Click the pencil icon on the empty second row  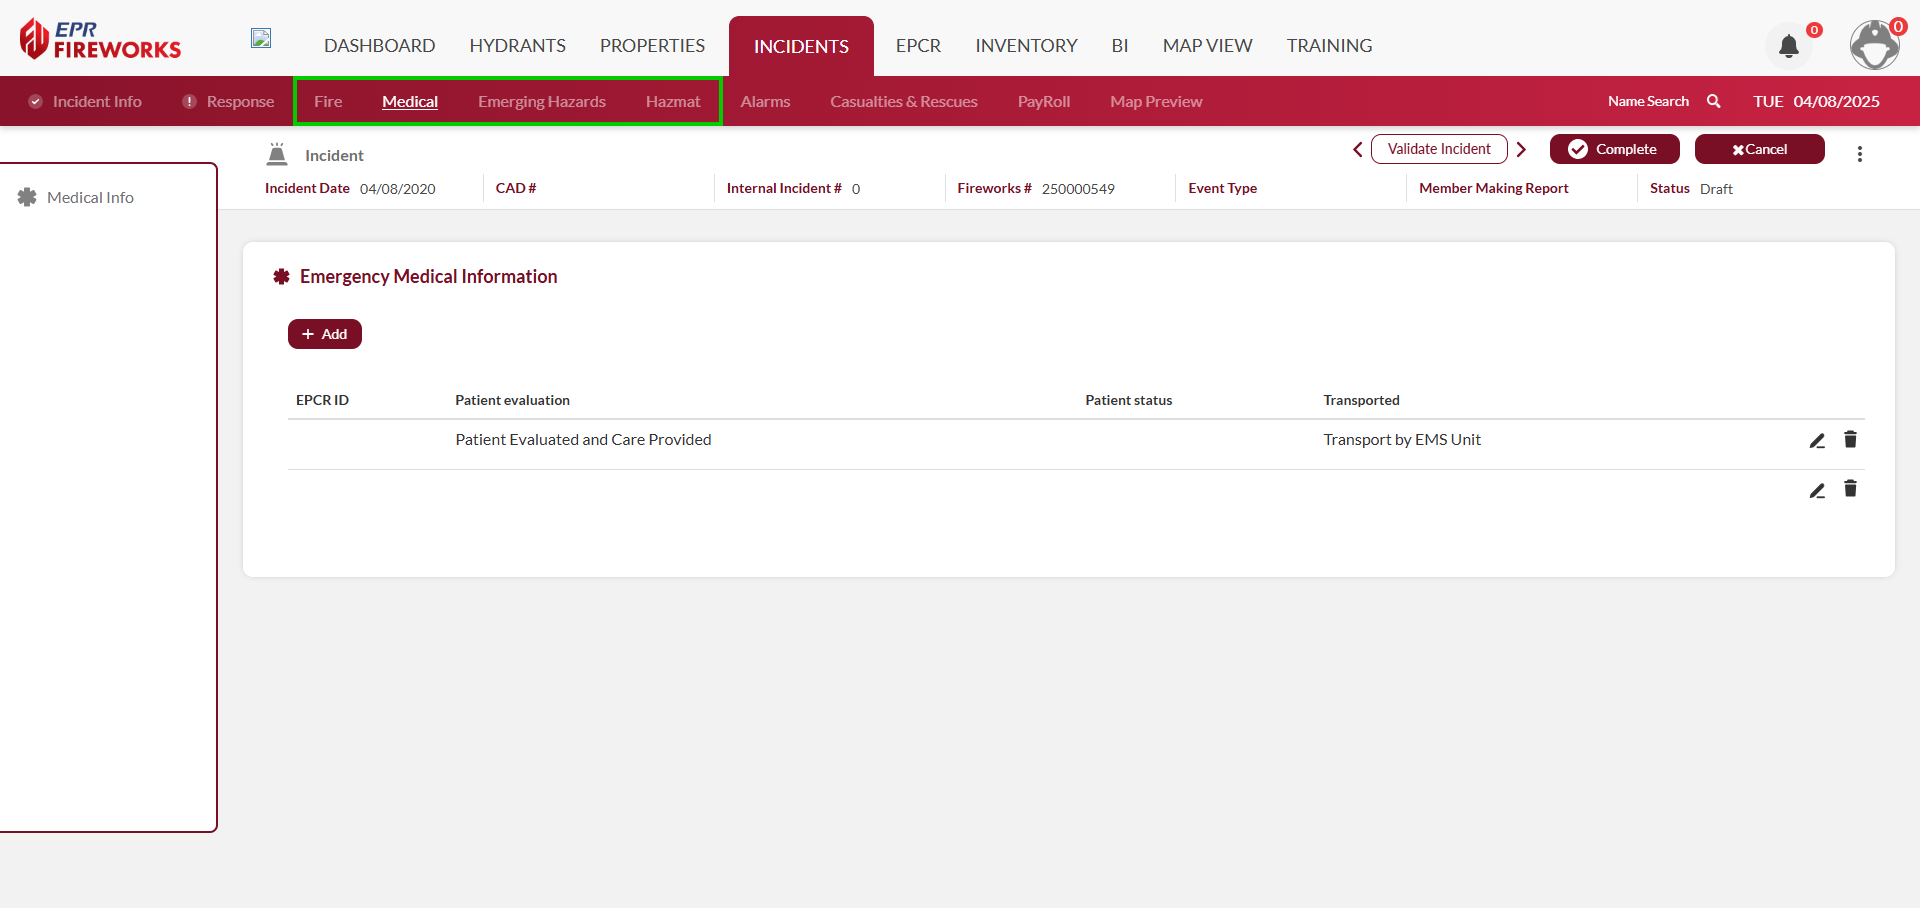(1817, 490)
